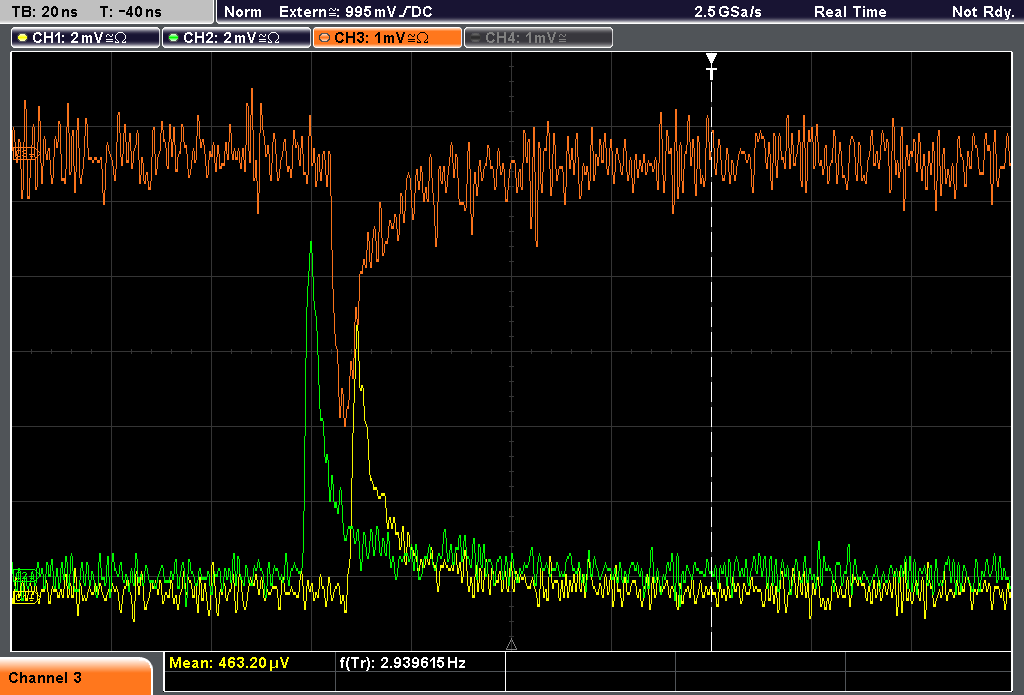The image size is (1024, 695).
Task: Click the yellow CH1 indicator dot
Action: [x=23, y=38]
